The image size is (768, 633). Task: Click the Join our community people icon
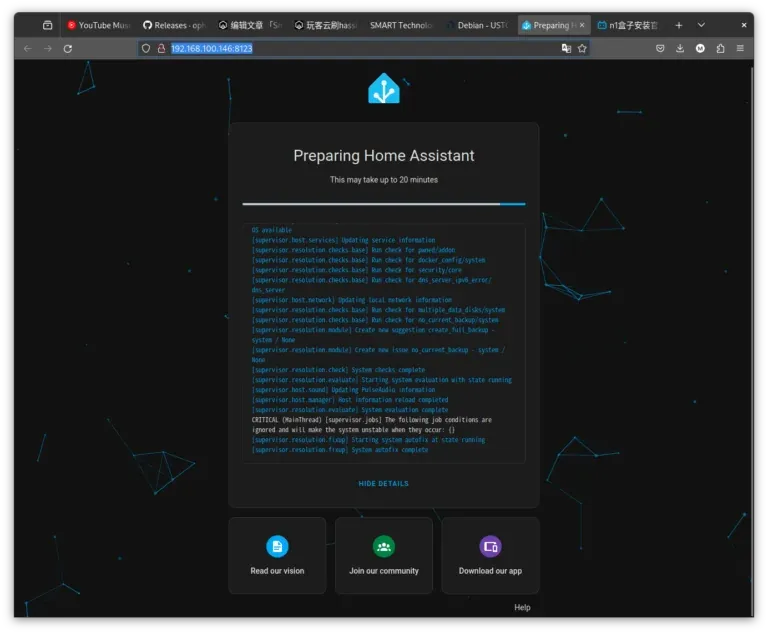pos(384,546)
